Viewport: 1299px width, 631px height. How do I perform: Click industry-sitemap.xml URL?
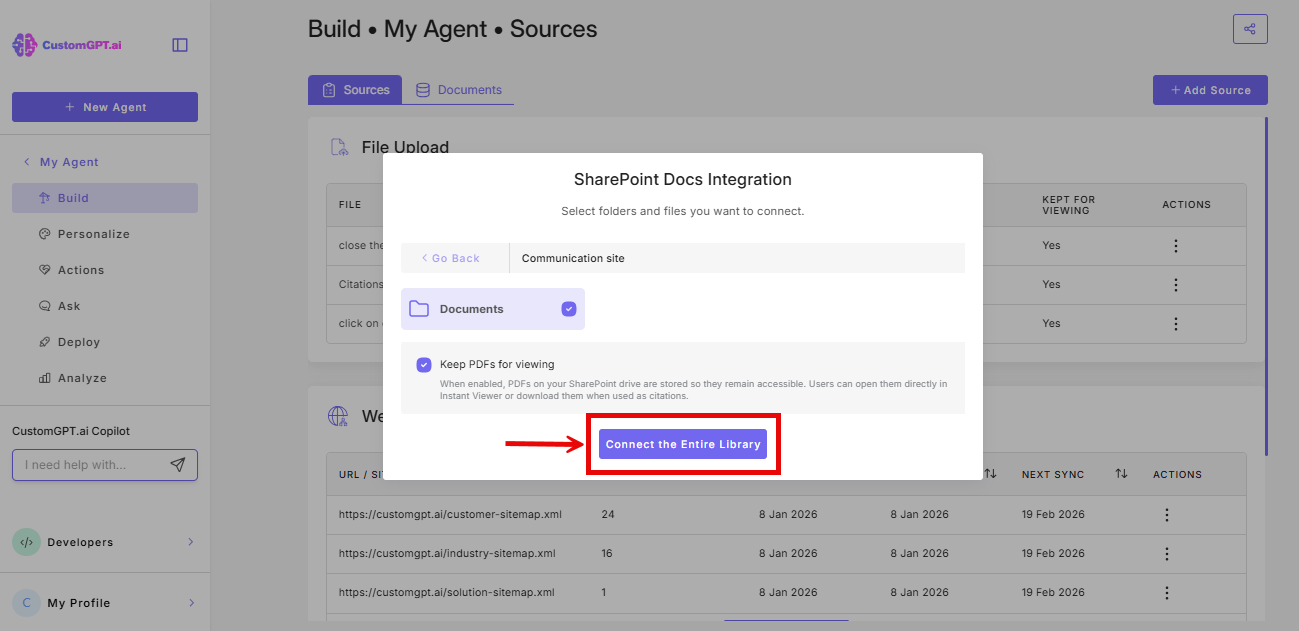point(447,554)
